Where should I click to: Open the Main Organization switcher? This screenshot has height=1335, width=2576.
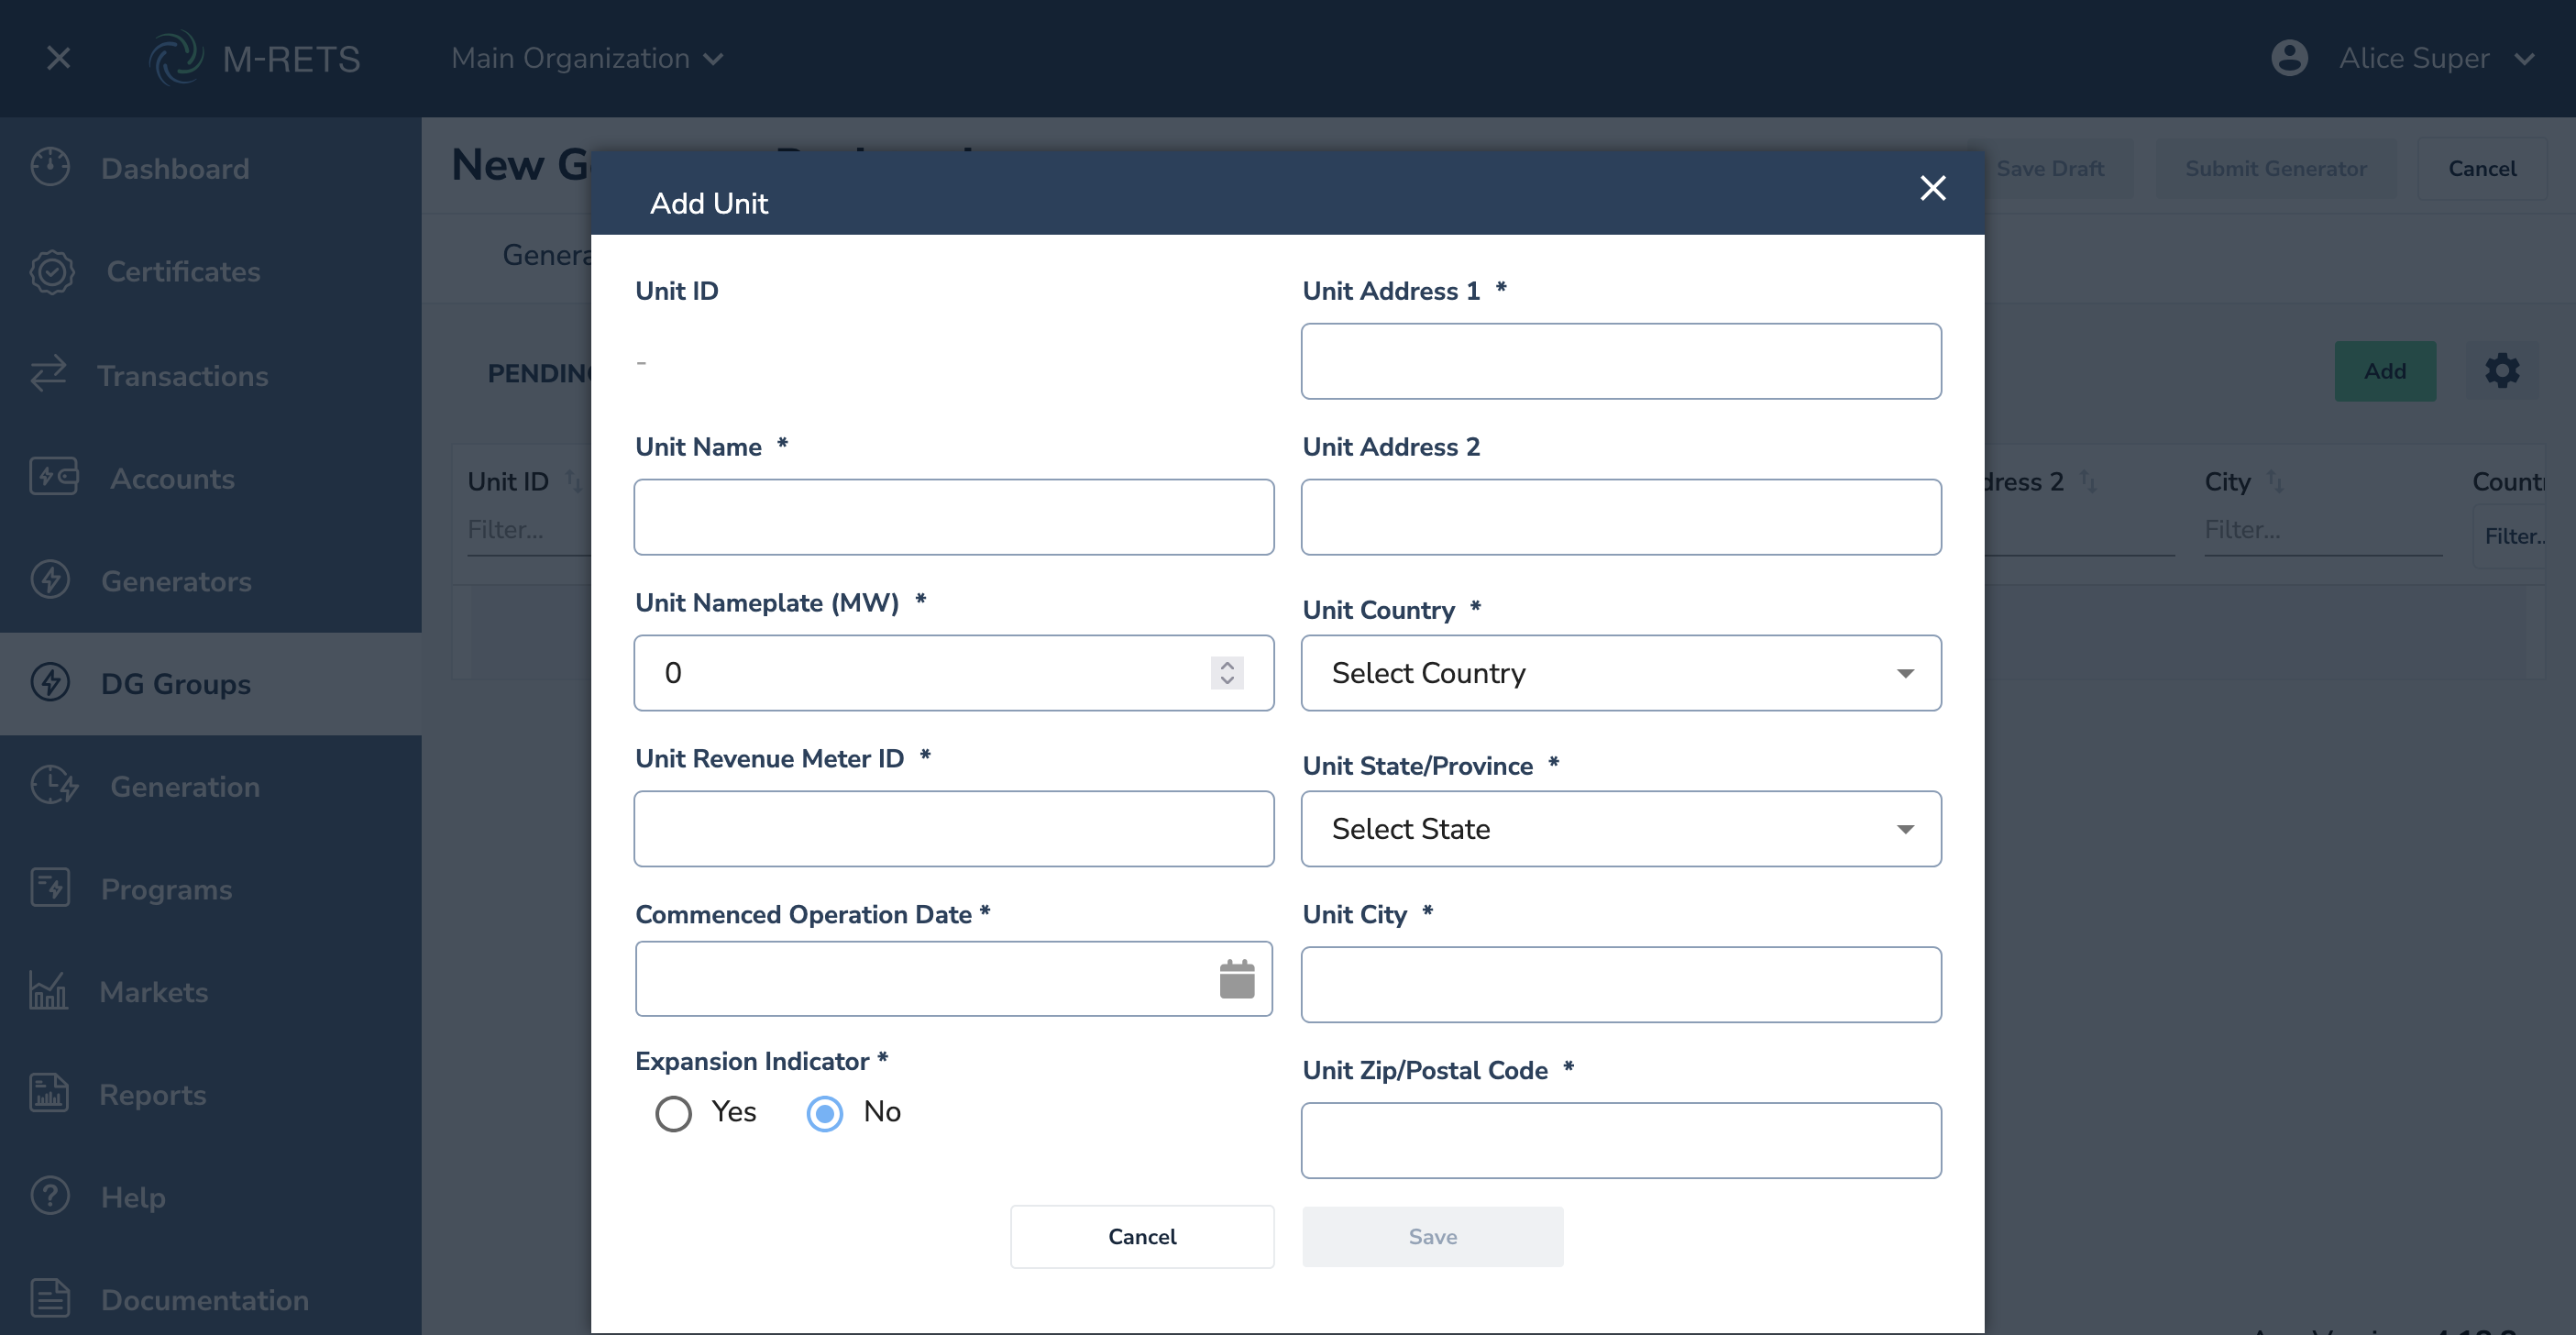pyautogui.click(x=587, y=58)
